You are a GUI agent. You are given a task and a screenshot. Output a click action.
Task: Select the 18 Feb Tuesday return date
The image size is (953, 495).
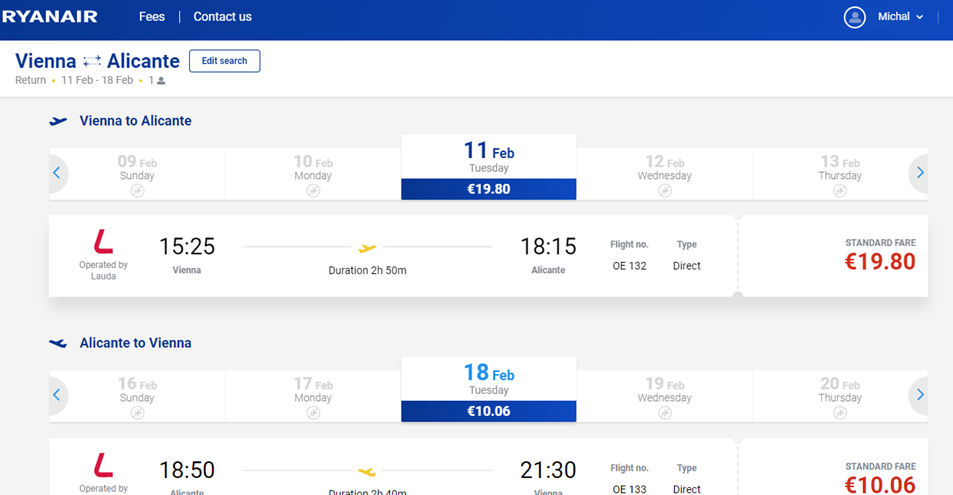coord(489,389)
